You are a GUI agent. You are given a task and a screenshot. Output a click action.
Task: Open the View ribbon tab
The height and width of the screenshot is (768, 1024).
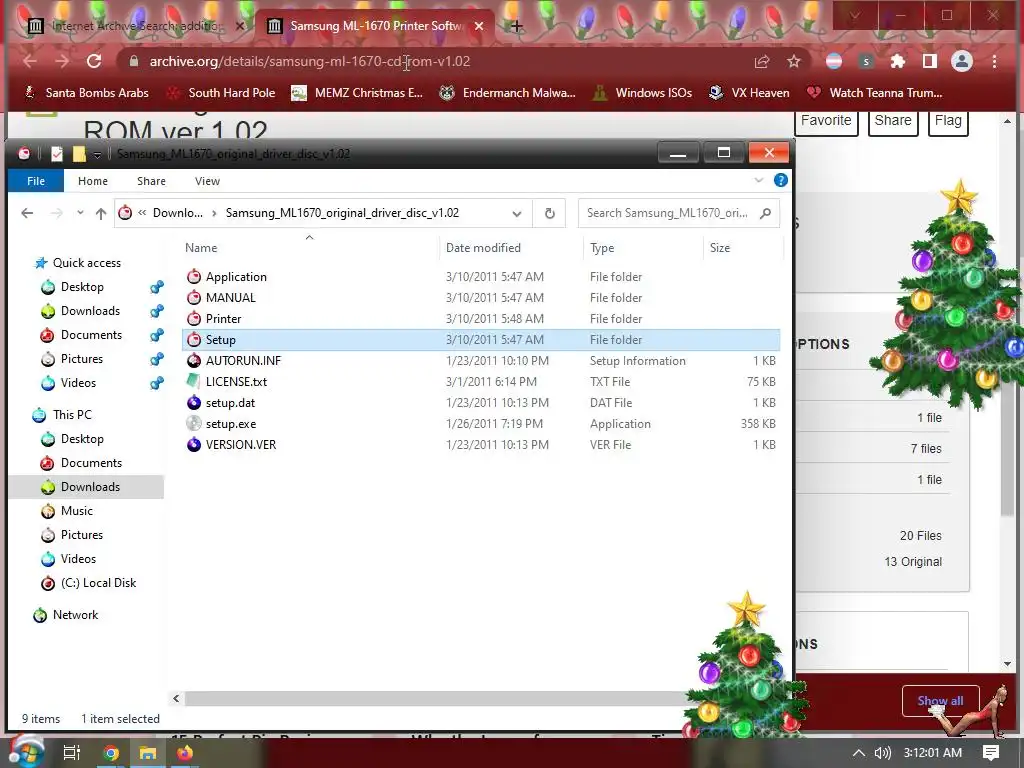click(x=207, y=181)
